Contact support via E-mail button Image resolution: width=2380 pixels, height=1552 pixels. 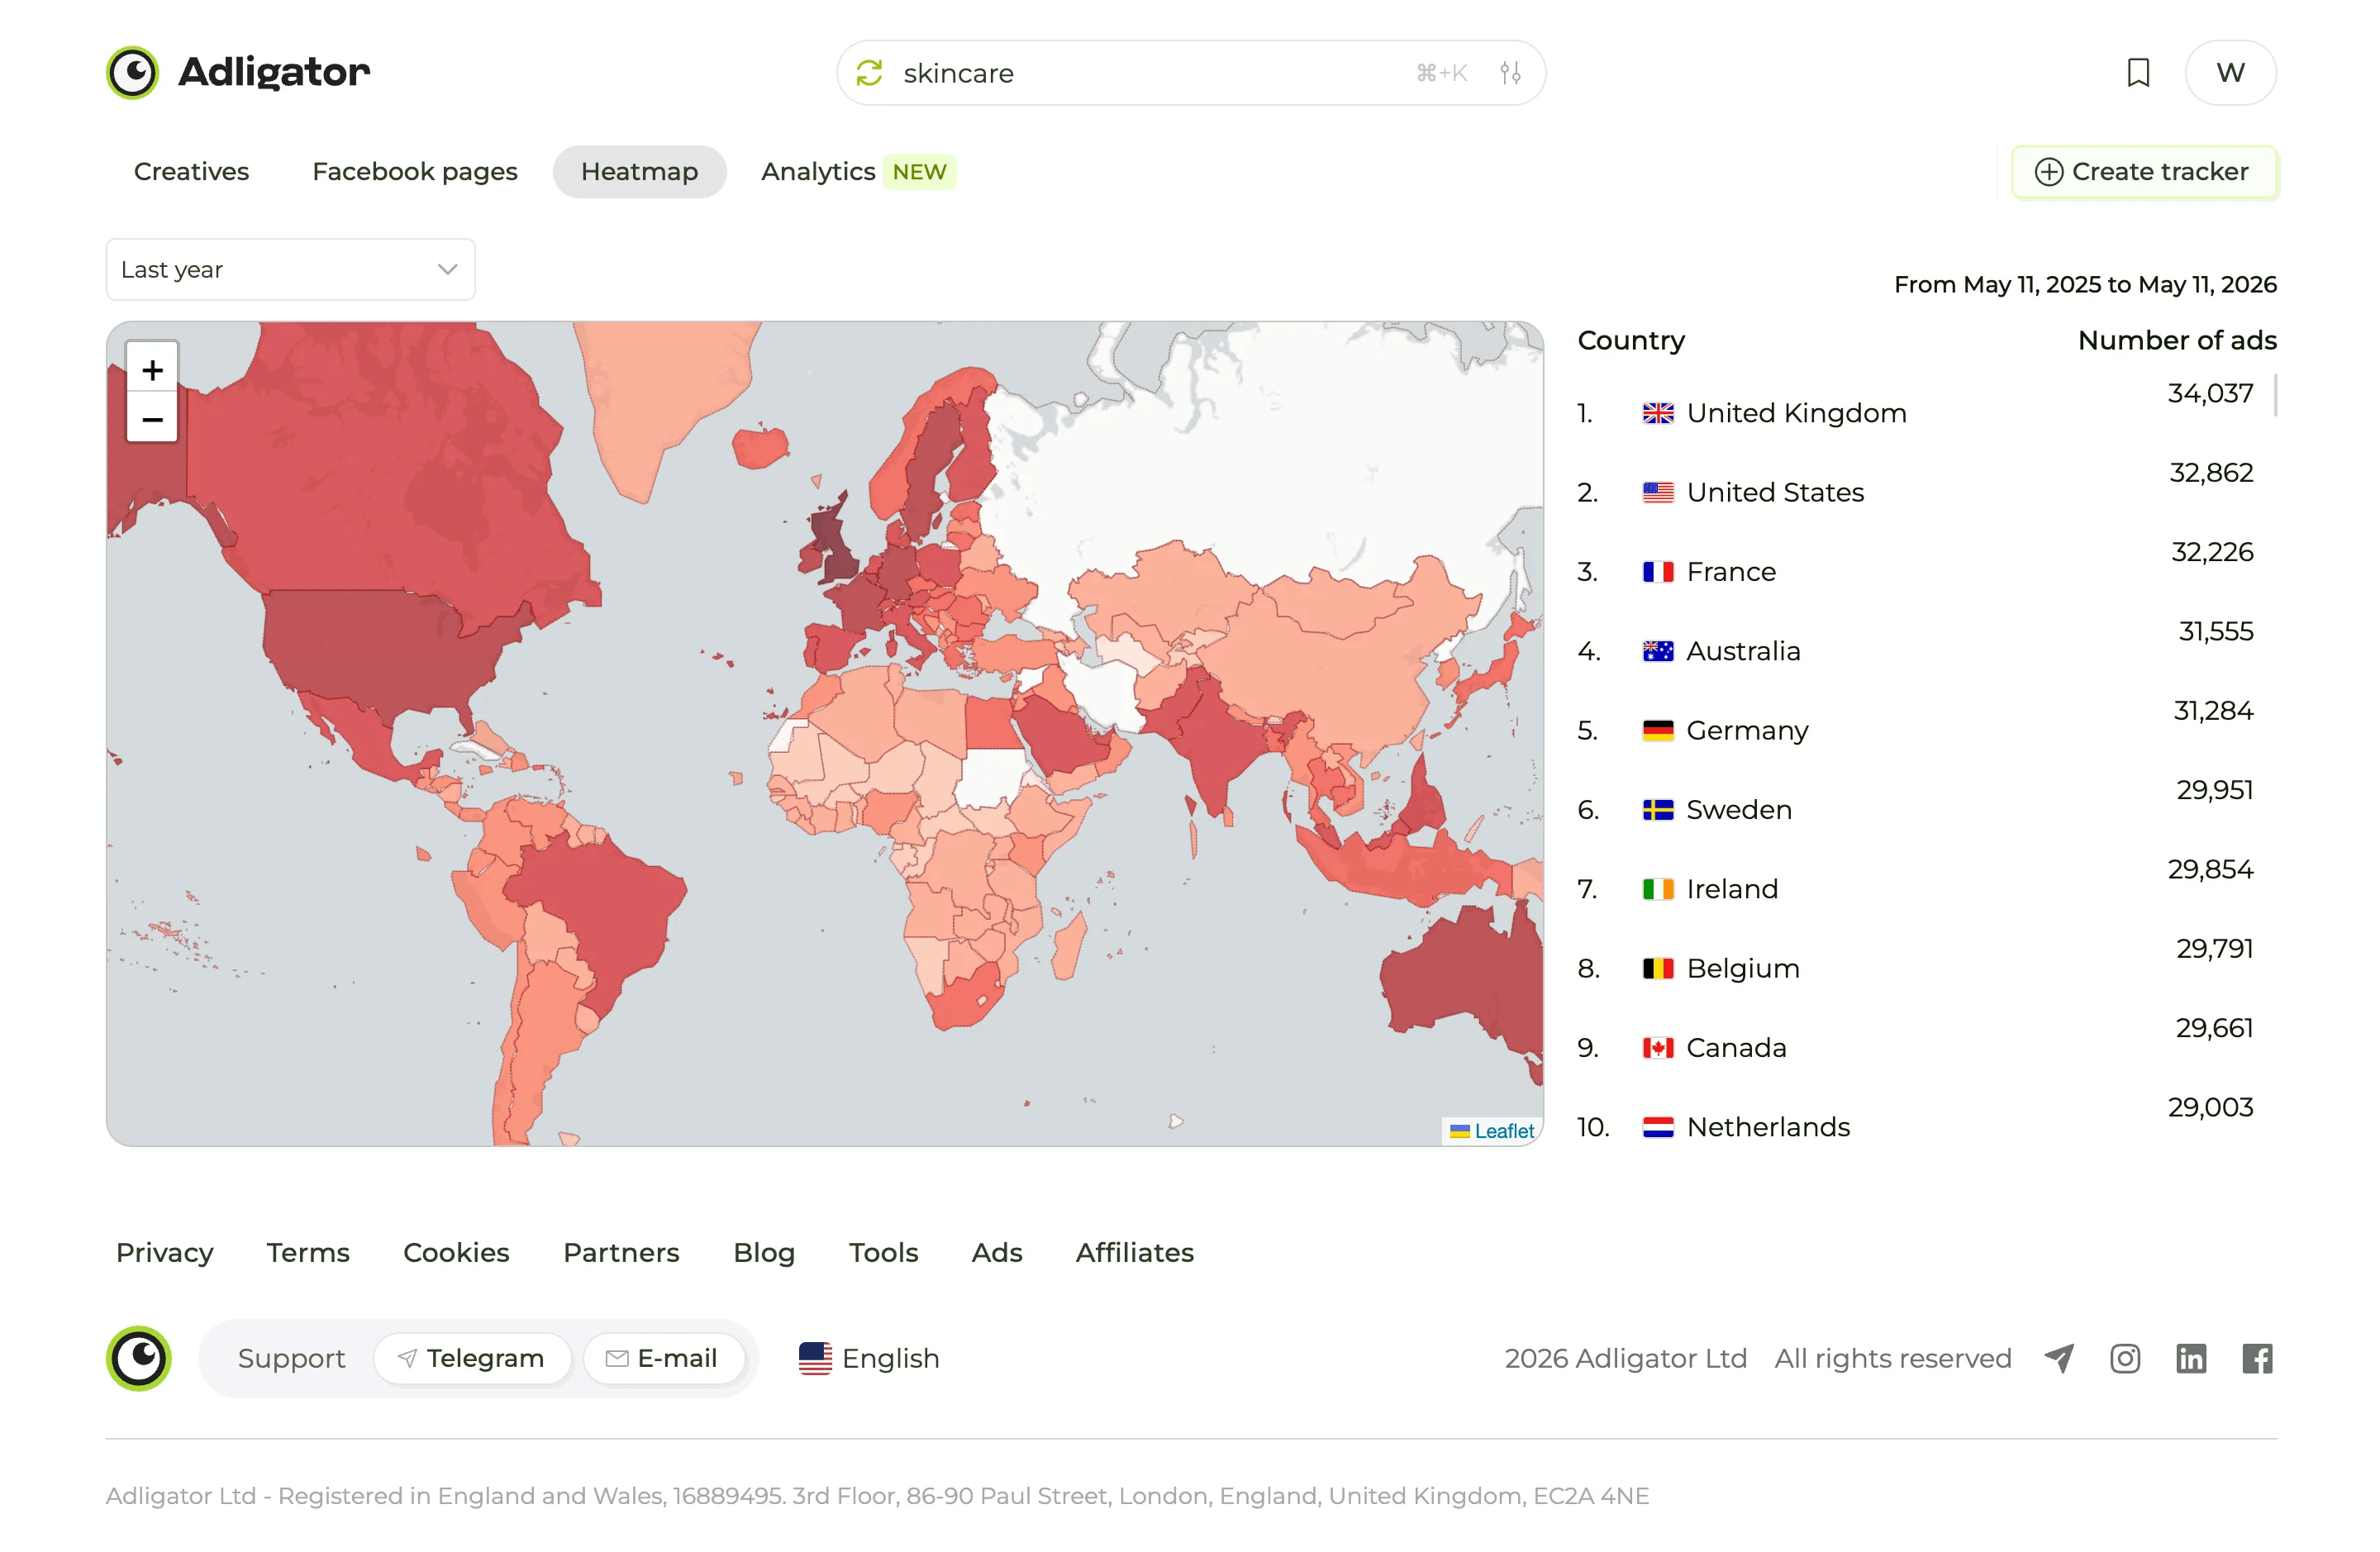point(664,1358)
